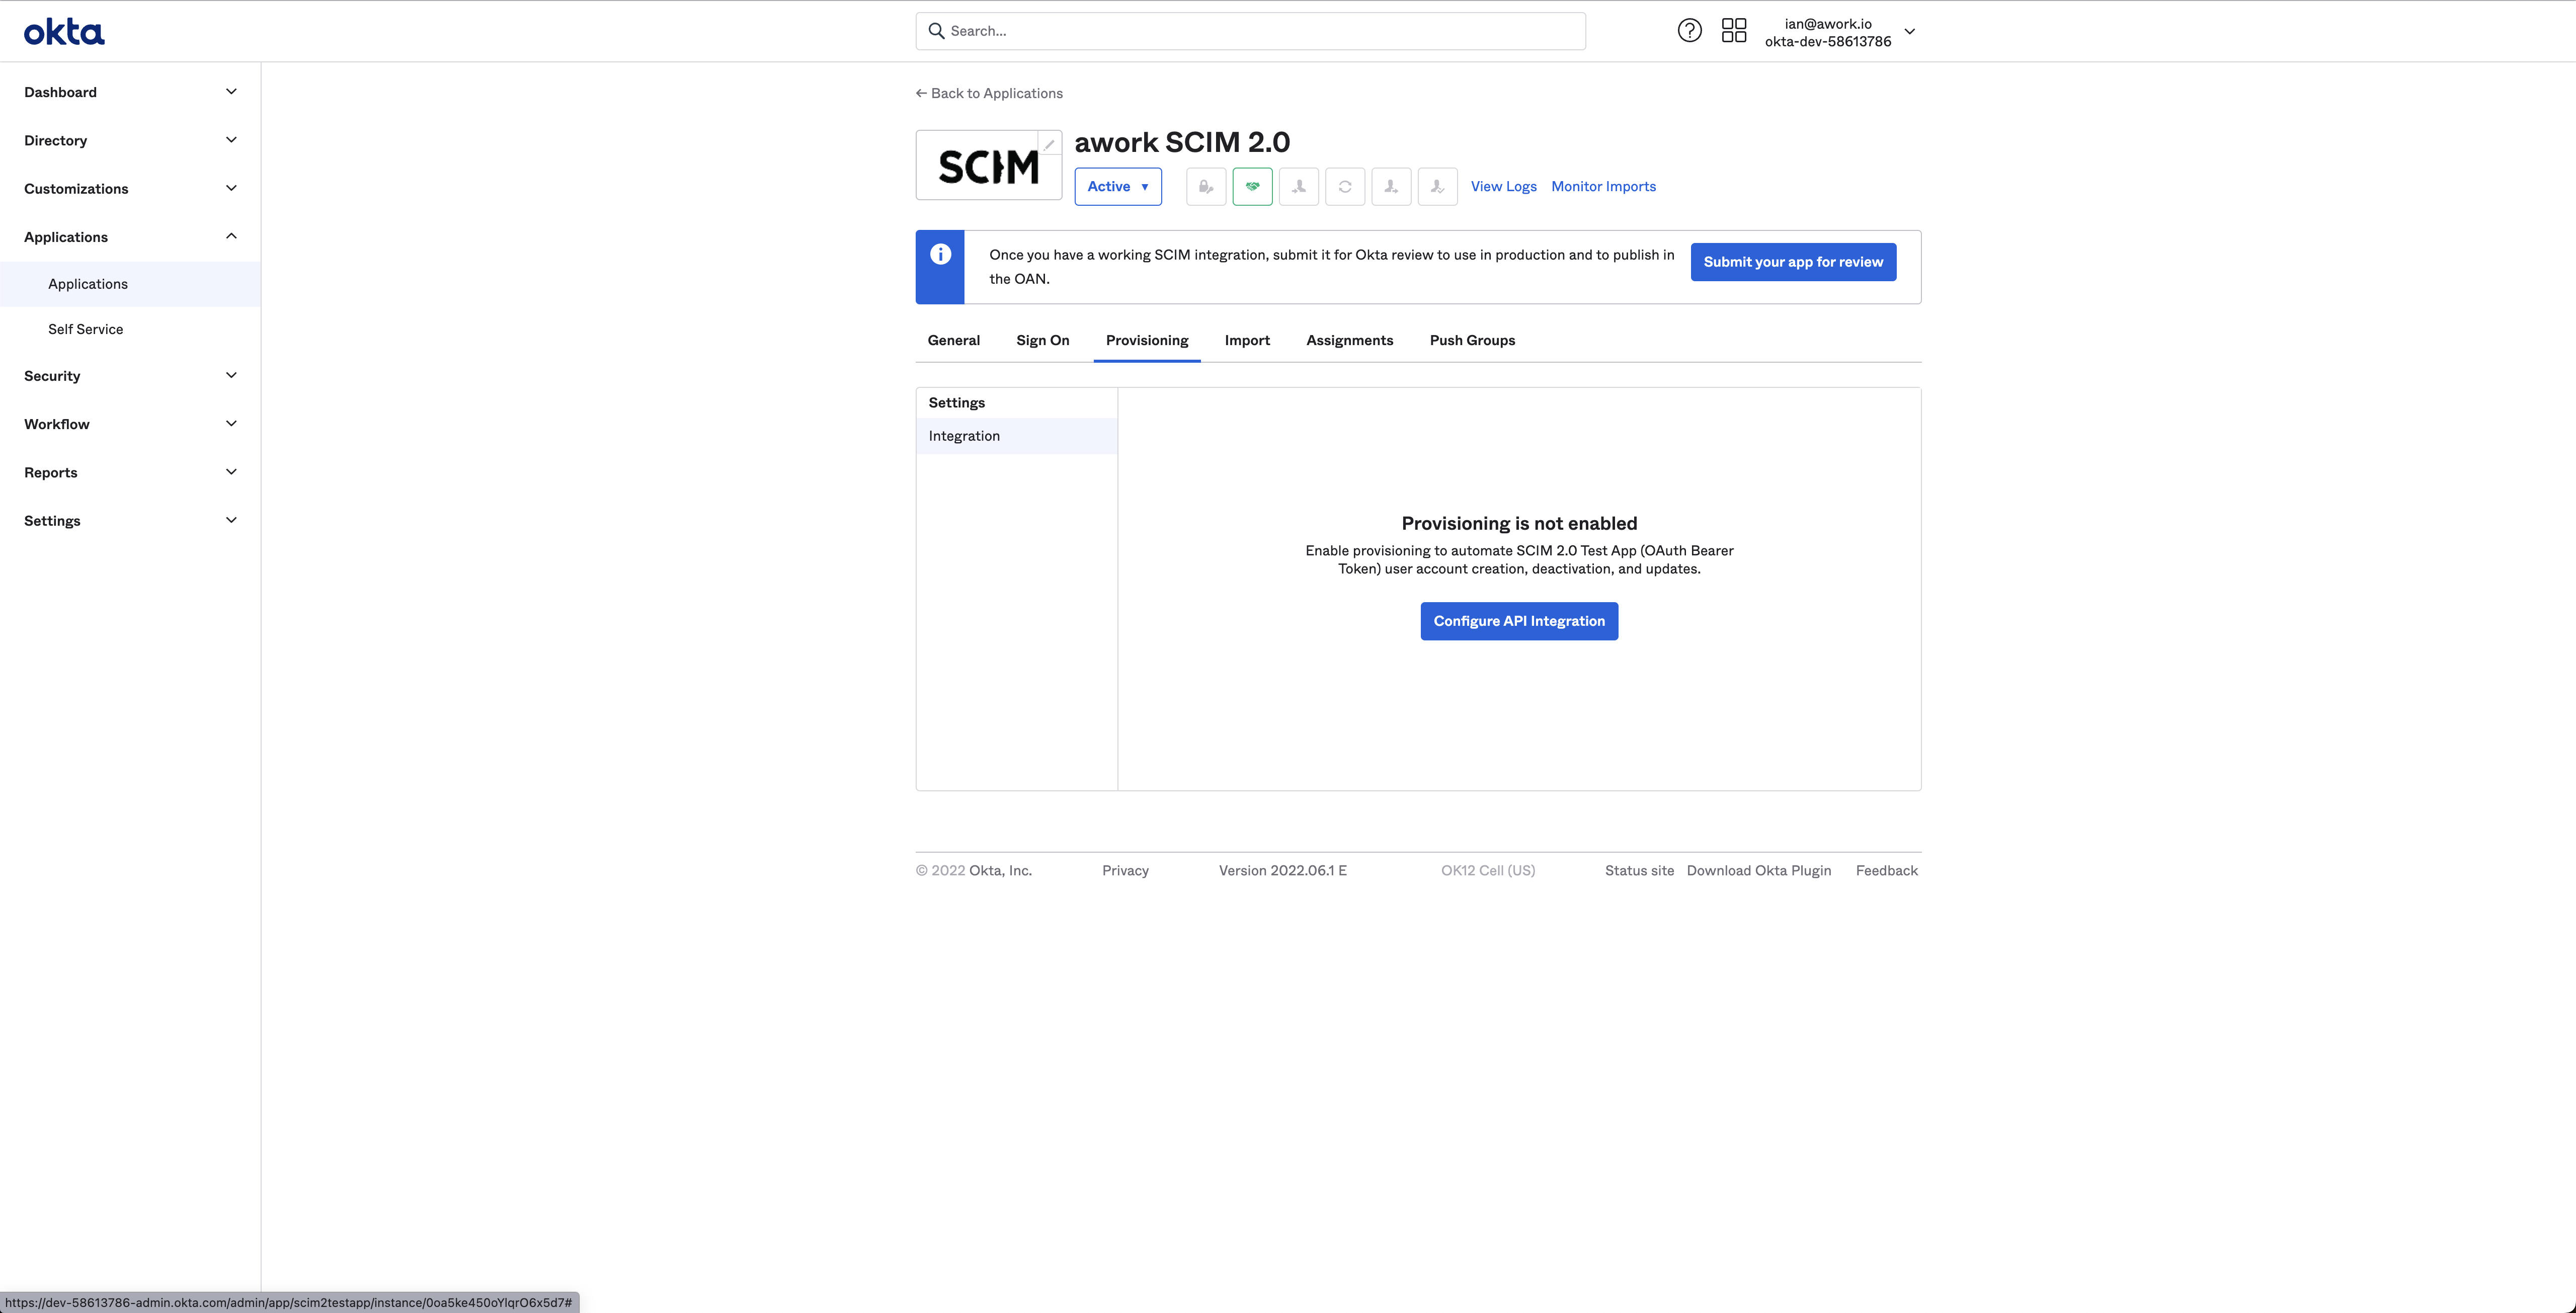Image resolution: width=2576 pixels, height=1313 pixels.
Task: Click the Privacy footer link
Action: [x=1125, y=871]
